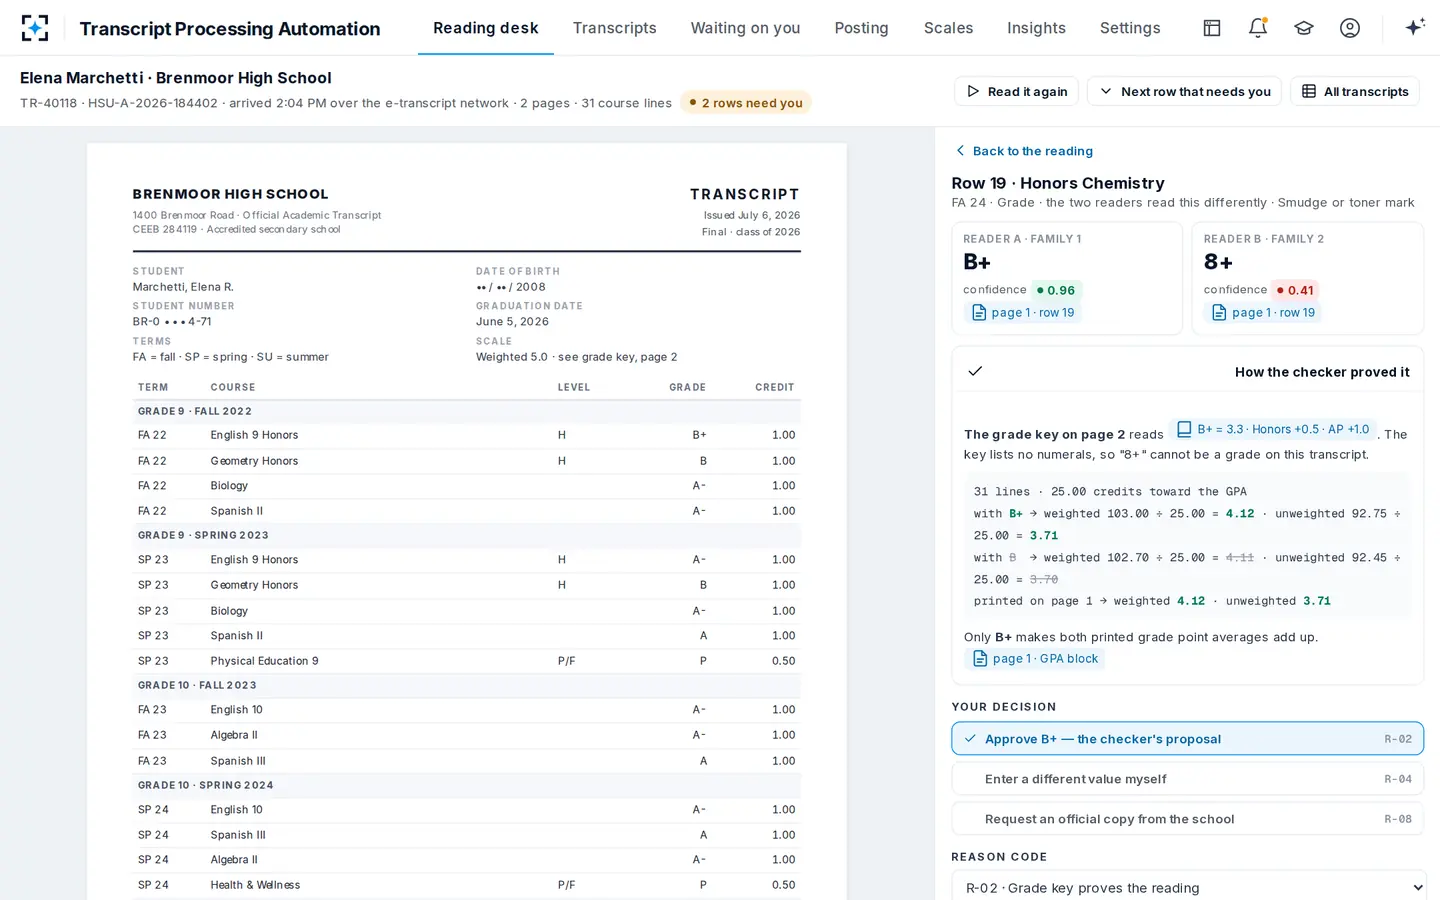
Task: Select Reader A B+ reading card
Action: click(1067, 278)
